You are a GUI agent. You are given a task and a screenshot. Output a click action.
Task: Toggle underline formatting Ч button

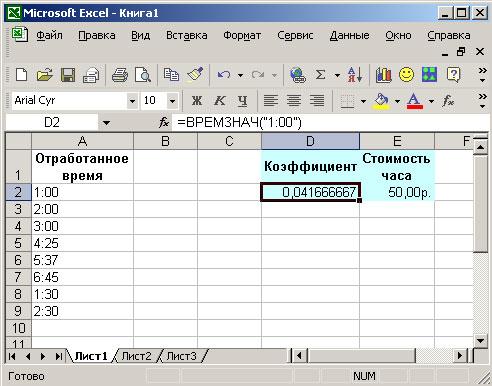(x=242, y=100)
